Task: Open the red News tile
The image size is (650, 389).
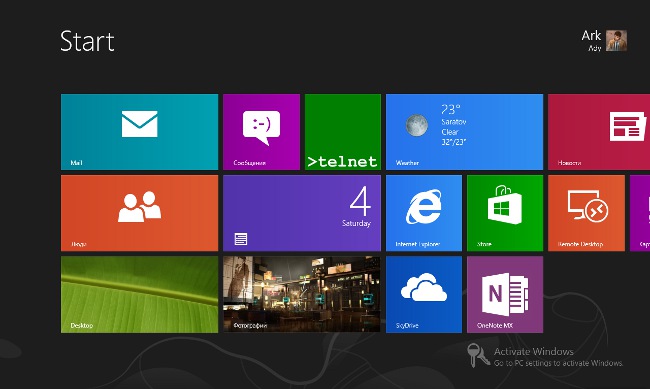Action: click(599, 132)
